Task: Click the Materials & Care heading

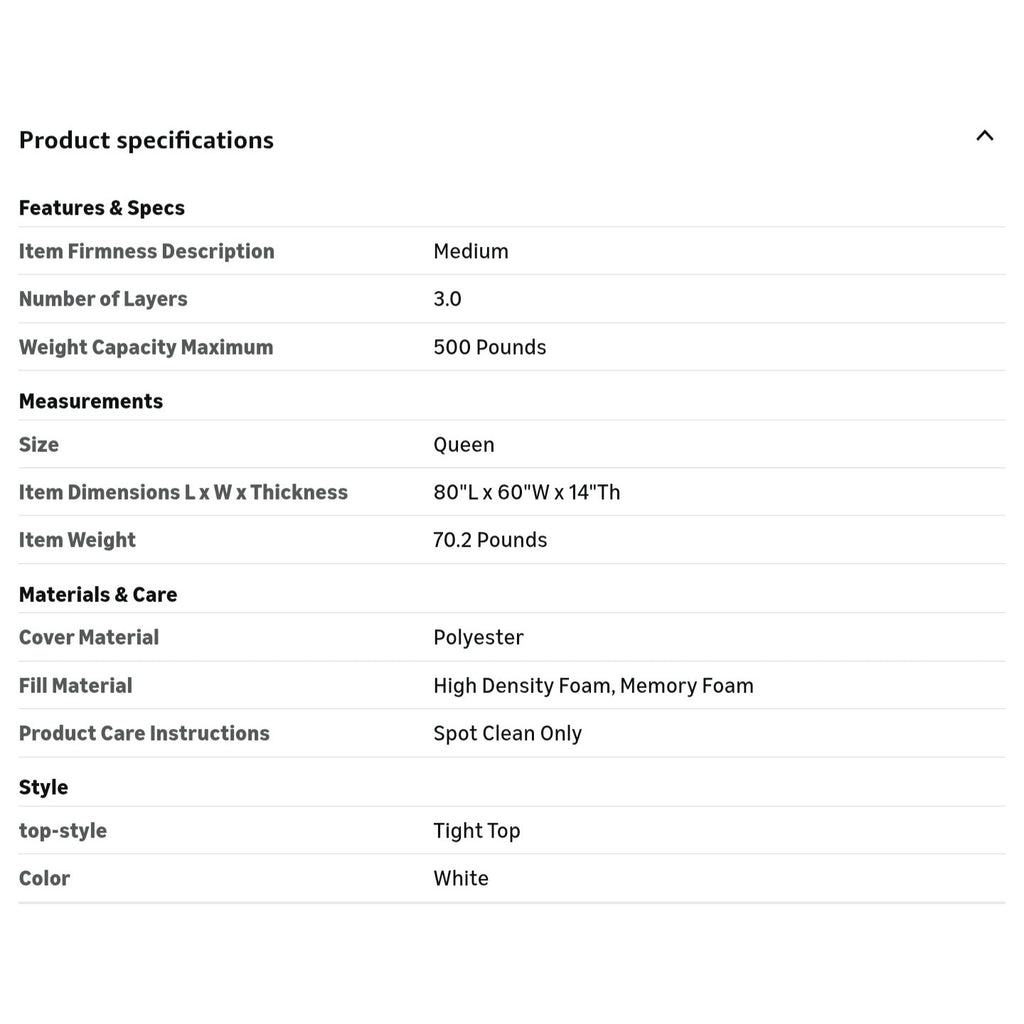Action: coord(98,594)
